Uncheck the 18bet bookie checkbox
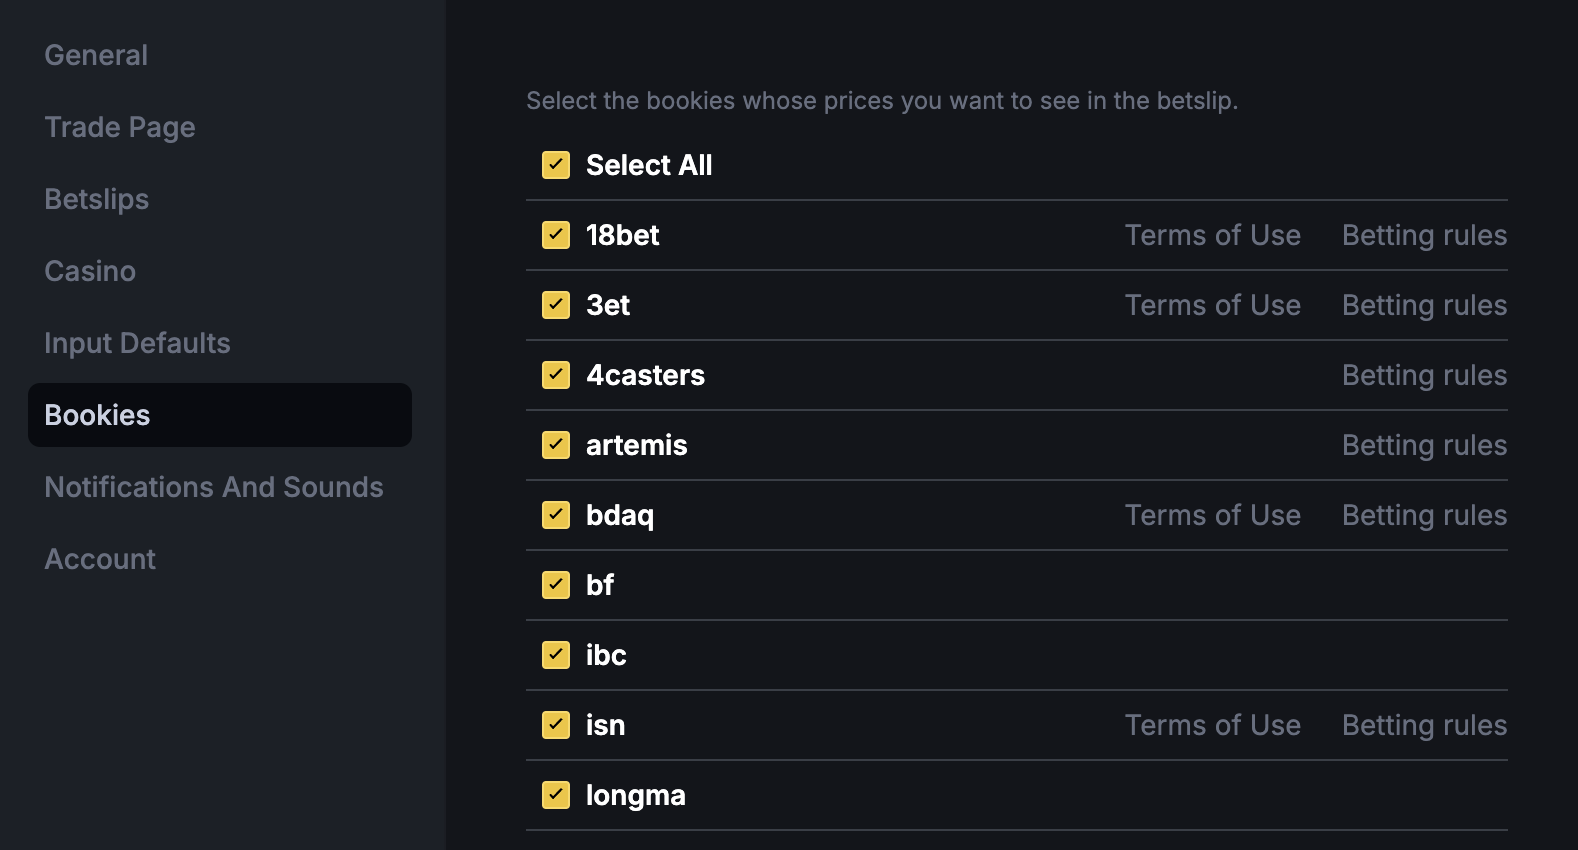The image size is (1578, 850). point(556,235)
